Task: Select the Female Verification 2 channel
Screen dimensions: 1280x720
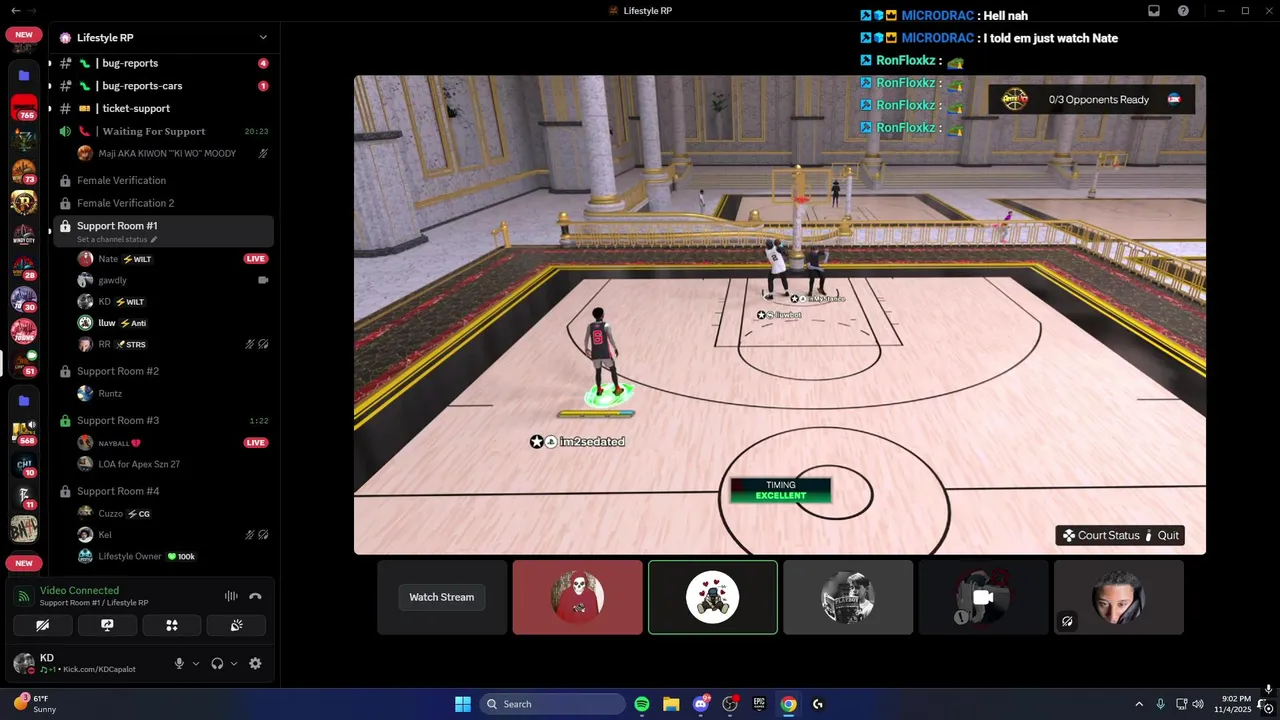Action: tap(163, 203)
